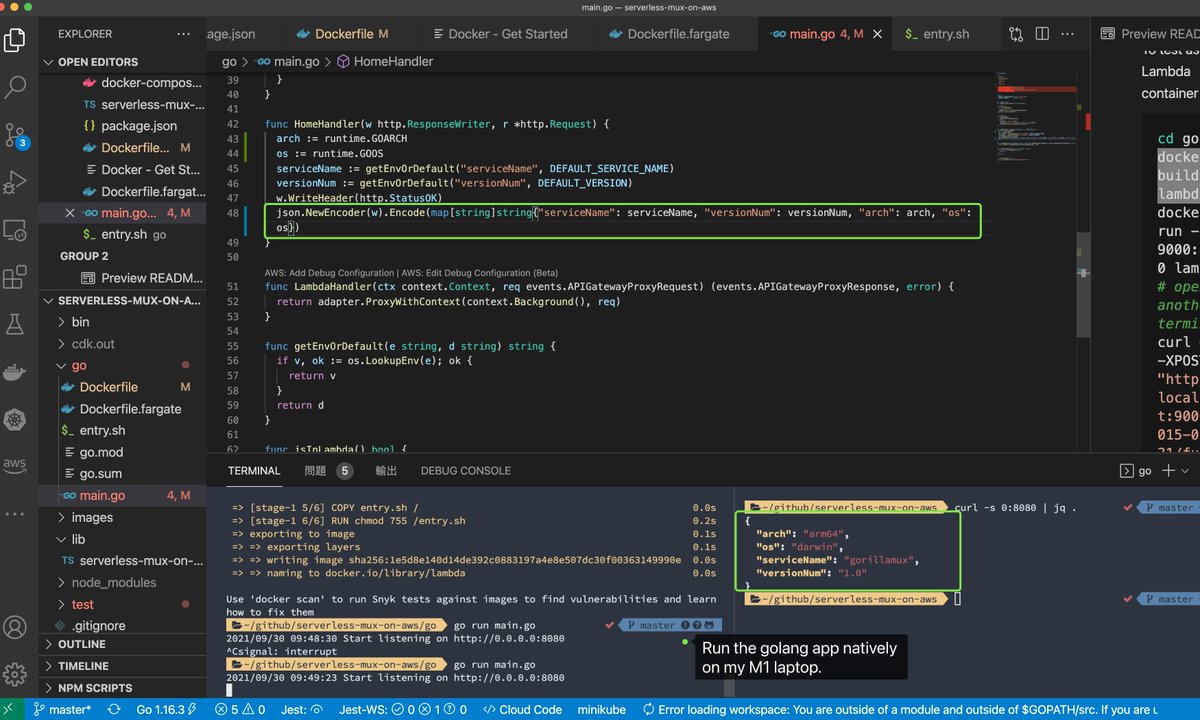This screenshot has width=1200, height=720.
Task: Switch to the entry.sh editor tab
Action: [945, 34]
